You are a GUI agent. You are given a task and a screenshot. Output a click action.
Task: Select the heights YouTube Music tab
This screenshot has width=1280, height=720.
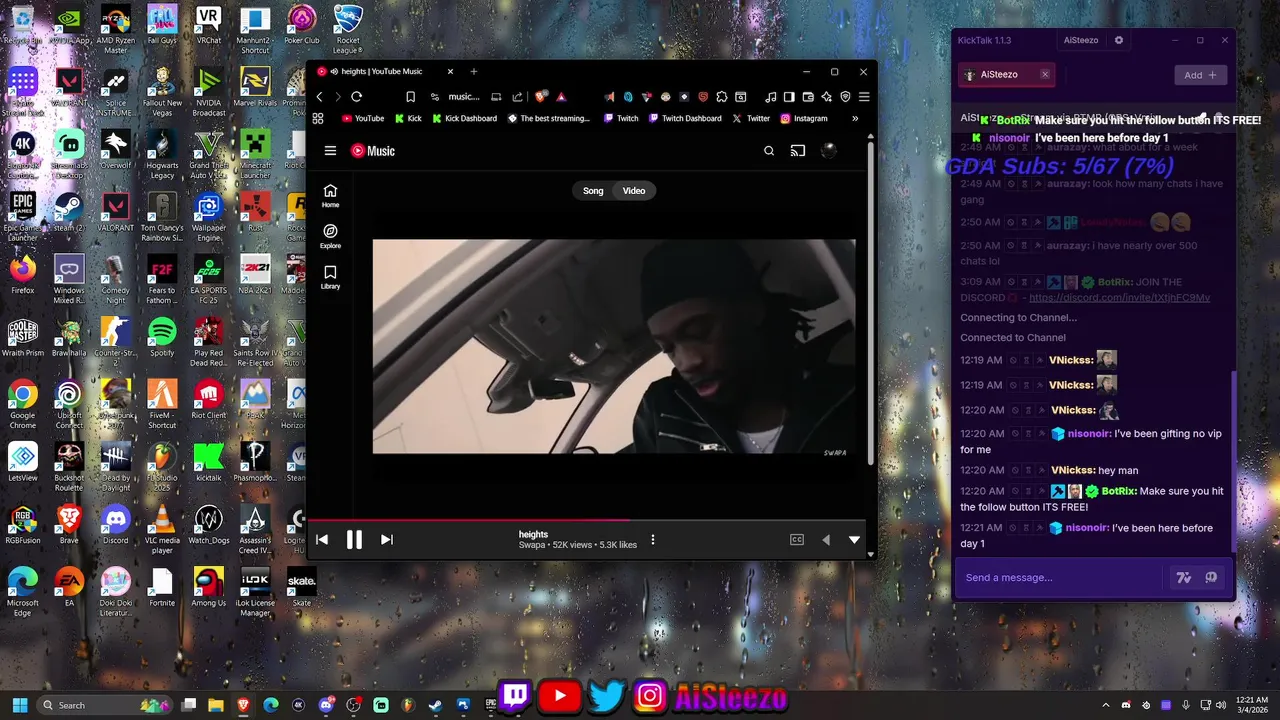click(x=385, y=71)
